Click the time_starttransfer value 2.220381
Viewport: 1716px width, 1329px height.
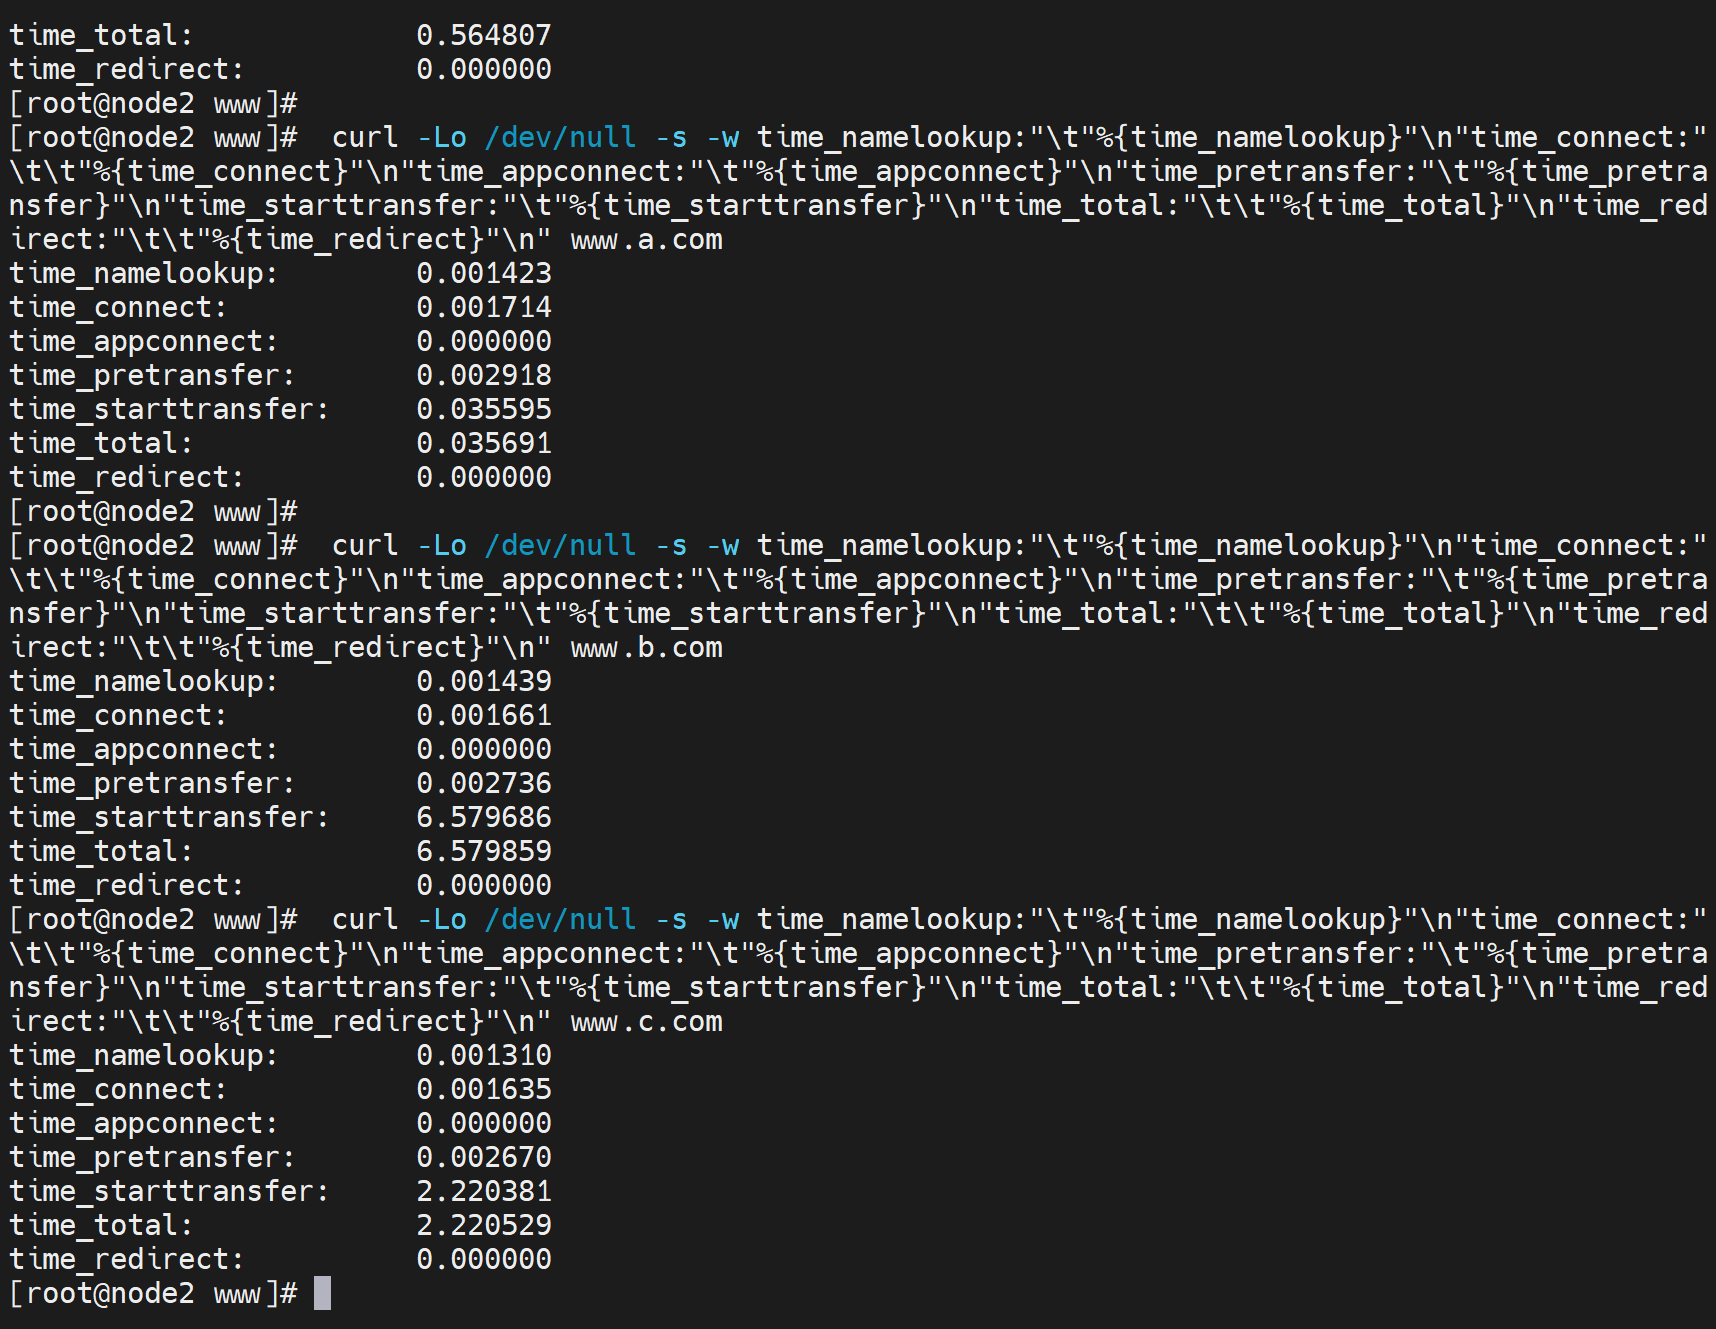tap(483, 1191)
